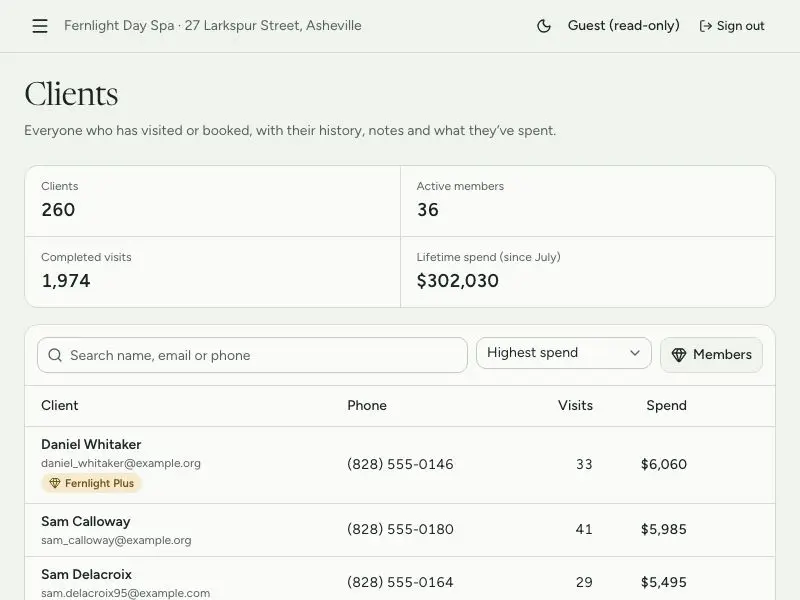This screenshot has height=600, width=800.
Task: Click the Active members count of 36
Action: click(x=428, y=210)
